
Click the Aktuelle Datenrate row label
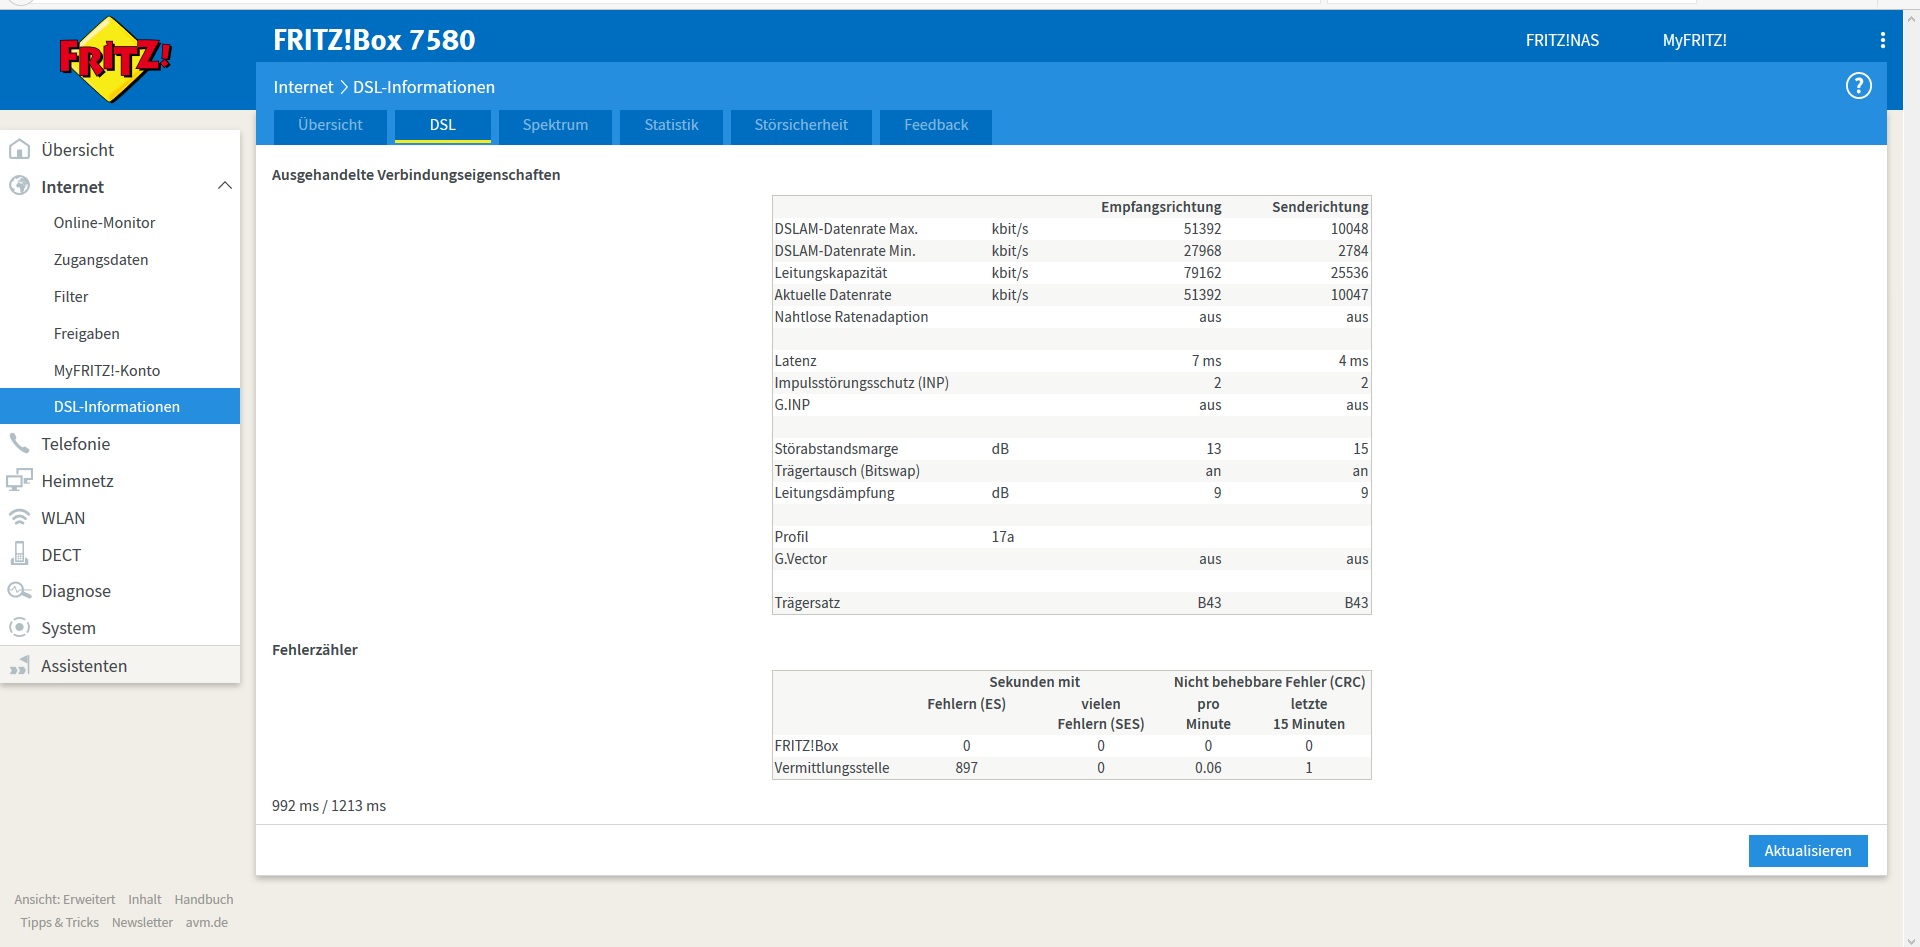pos(833,295)
